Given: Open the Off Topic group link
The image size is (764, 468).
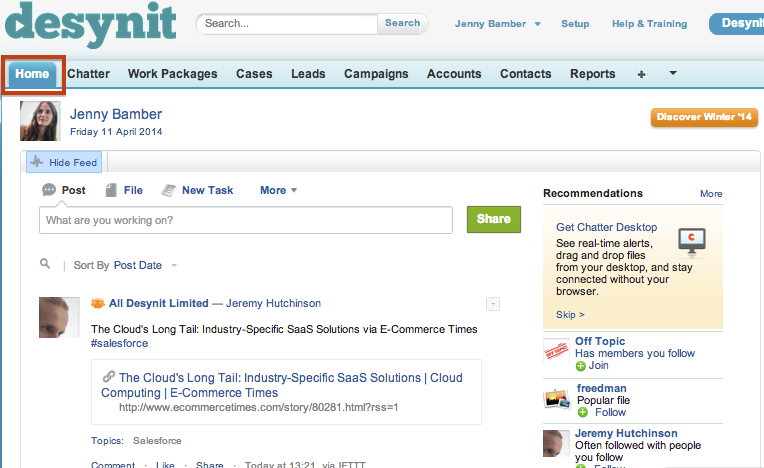Looking at the screenshot, I should pyautogui.click(x=600, y=341).
